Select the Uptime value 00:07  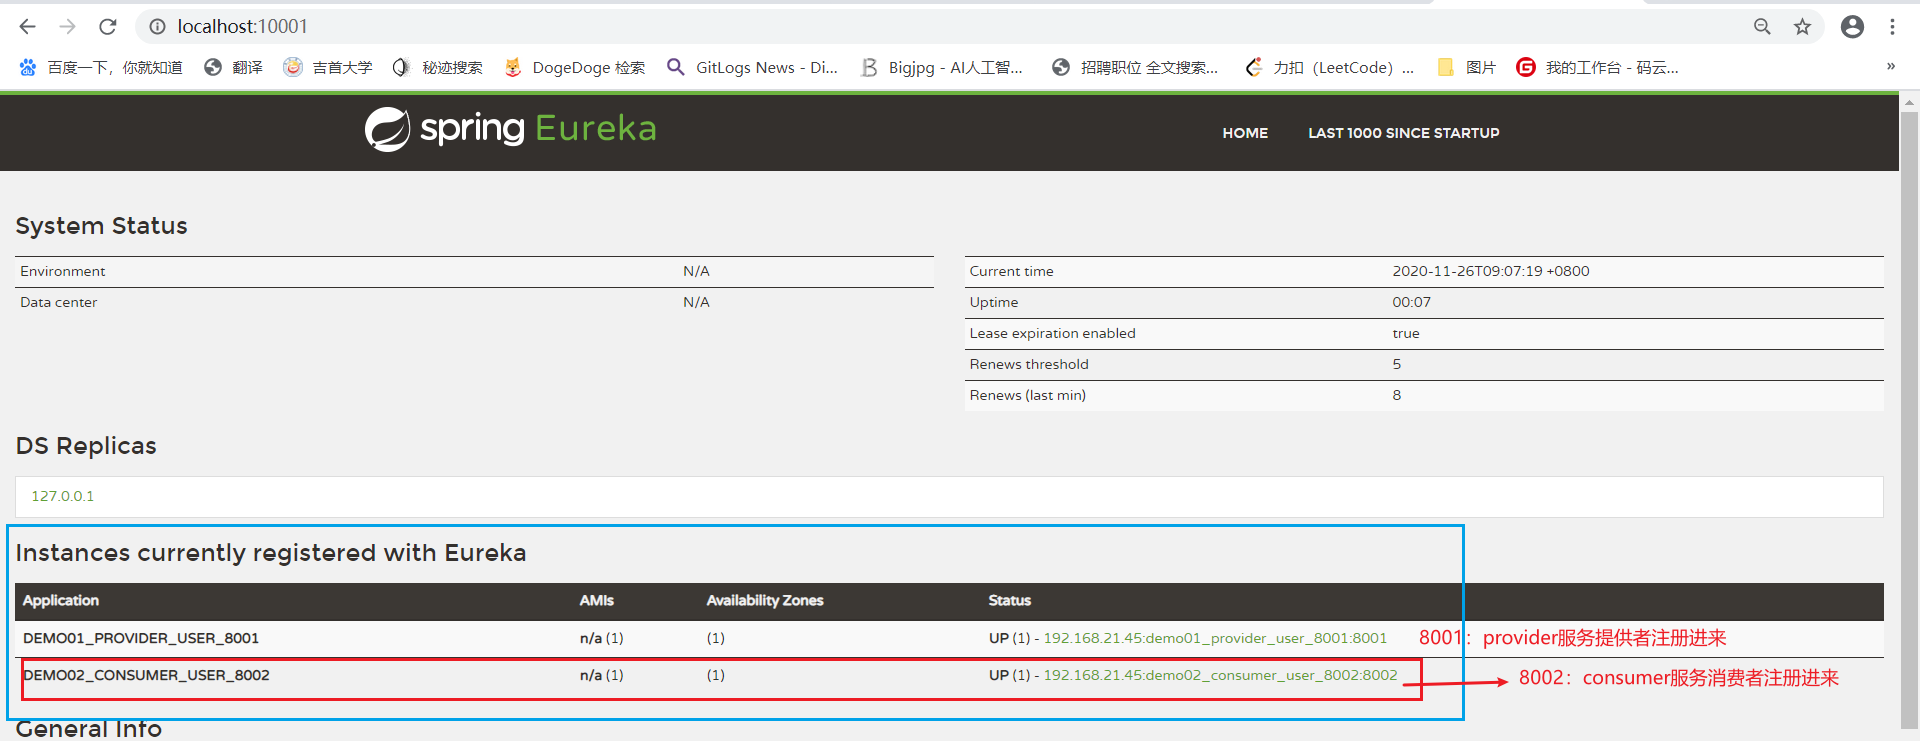click(x=1412, y=302)
